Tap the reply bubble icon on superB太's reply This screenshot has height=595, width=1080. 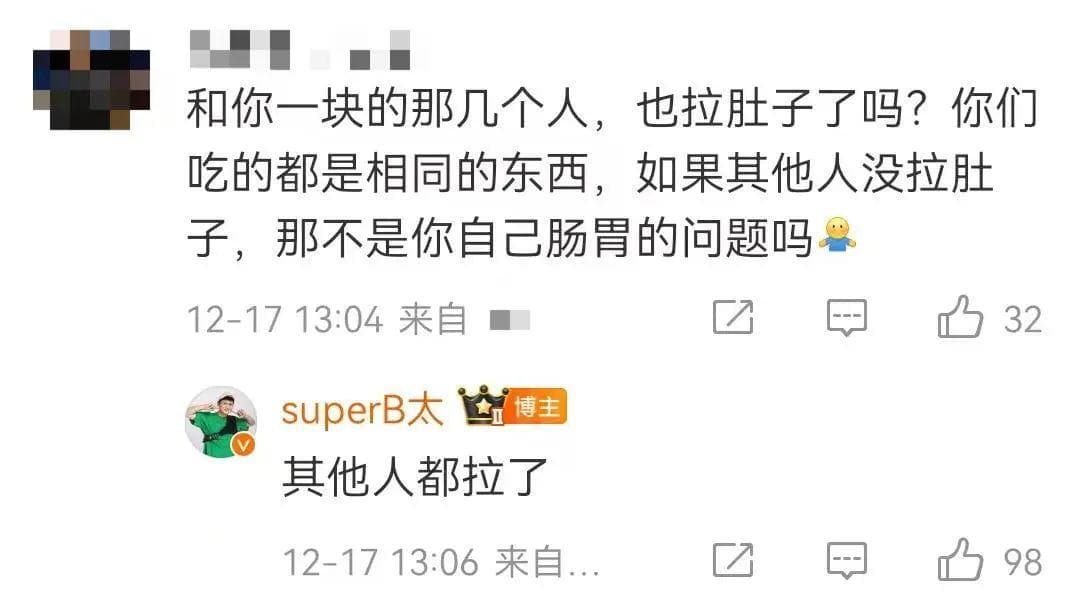[x=847, y=561]
